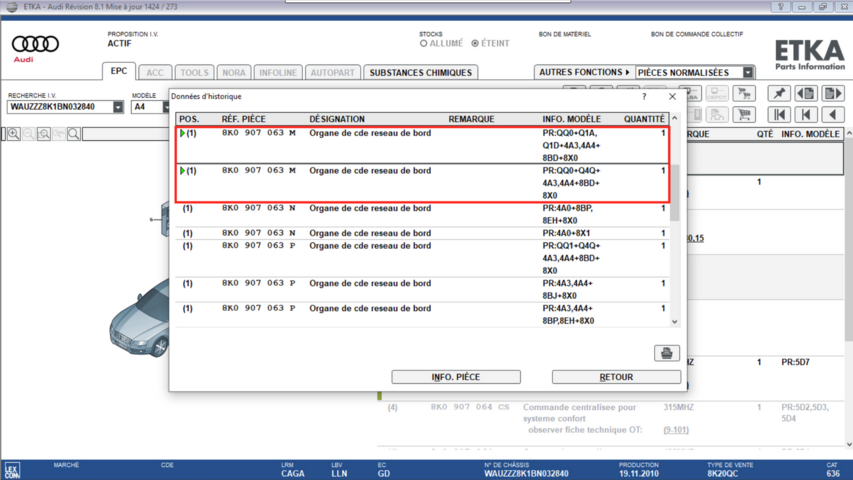Click the ETKA title bar help icon
Screen dimensions: 853x480
click(x=781, y=7)
